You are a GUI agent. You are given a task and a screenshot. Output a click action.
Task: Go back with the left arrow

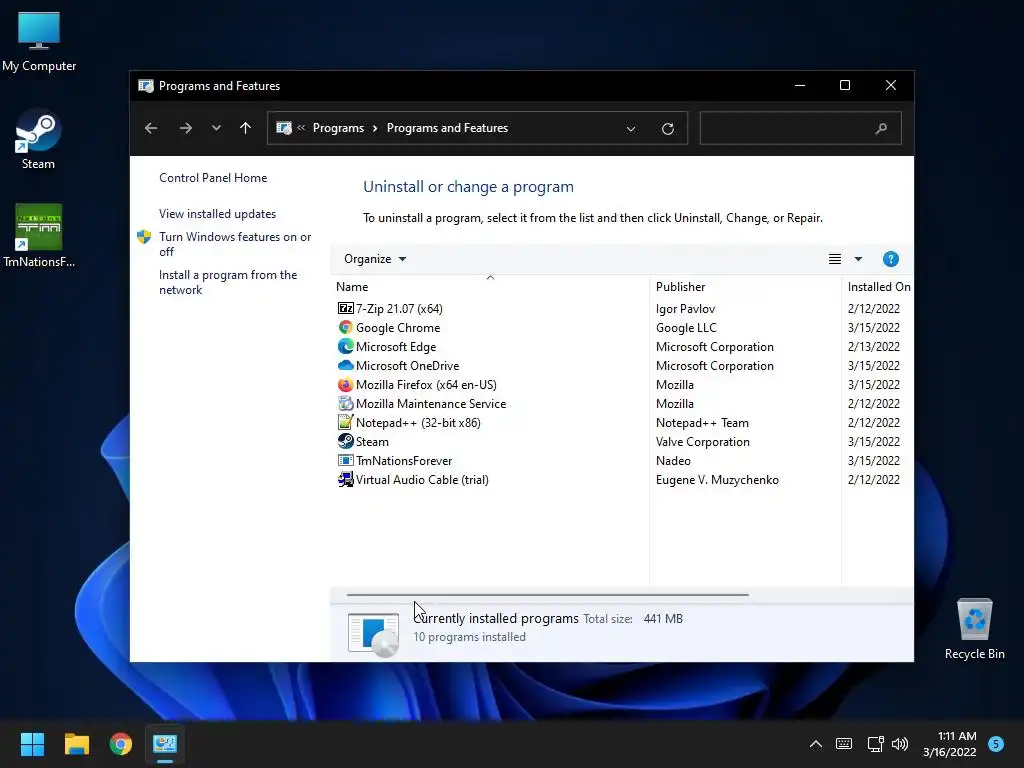(151, 128)
